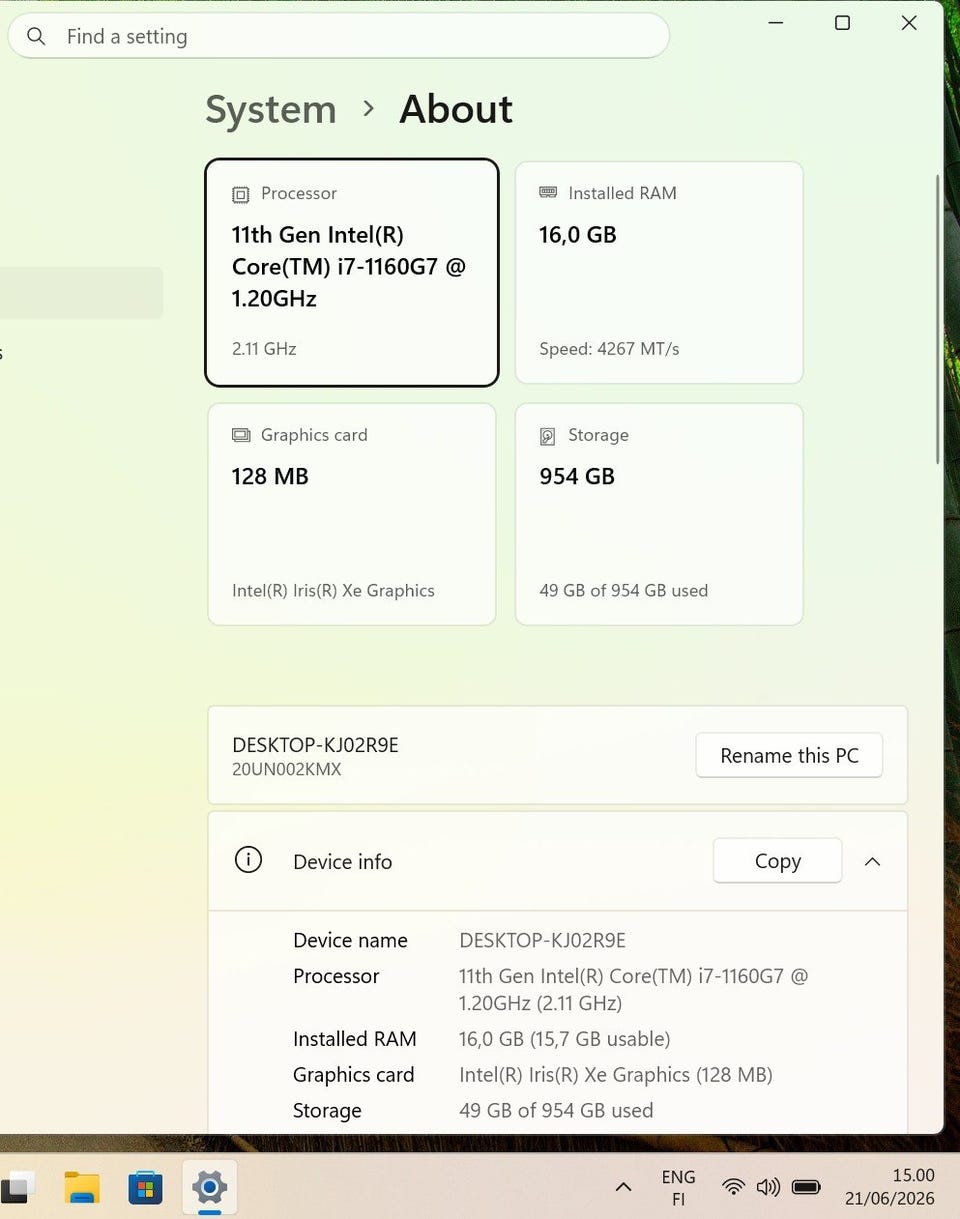Image resolution: width=960 pixels, height=1219 pixels.
Task: Open File Explorer from the taskbar
Action: (82, 1187)
